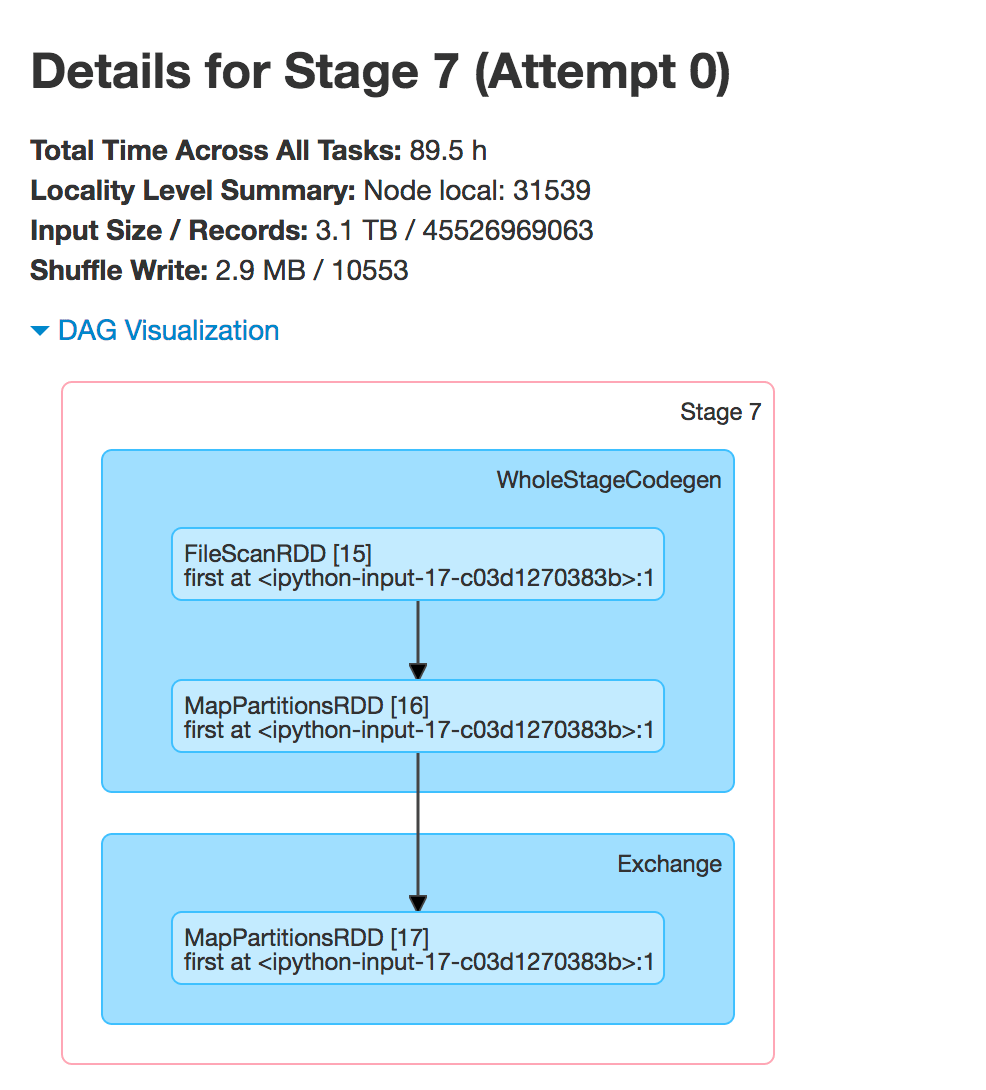Click the Stage 7 label text
986x1090 pixels.
pos(720,411)
